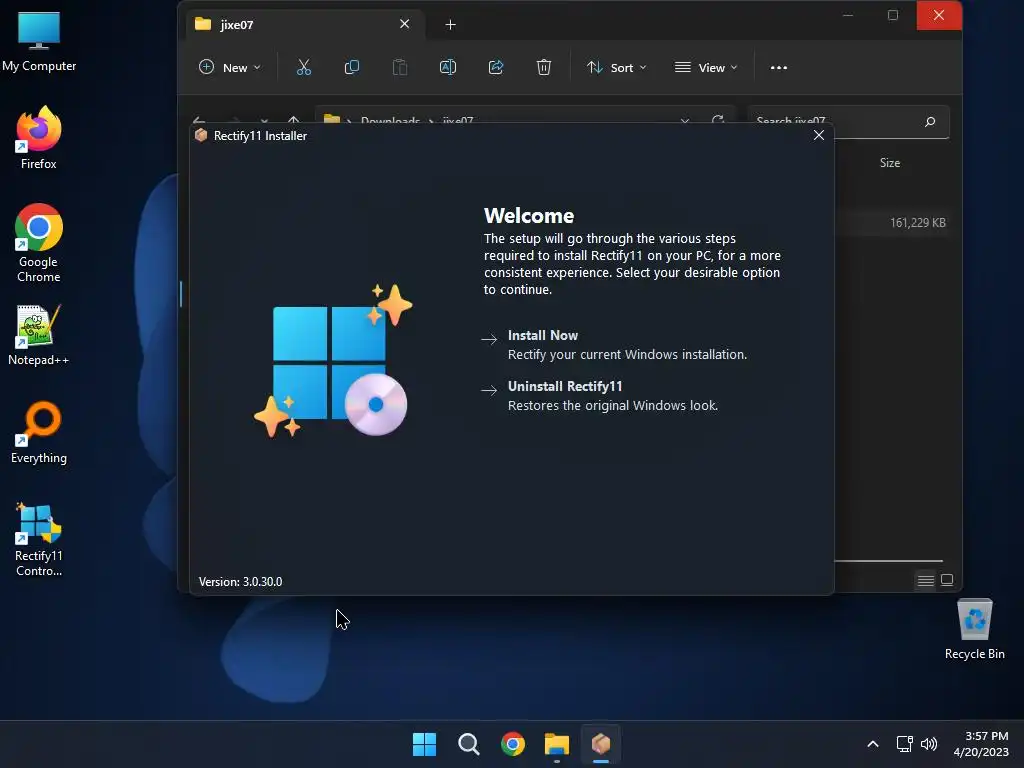Image resolution: width=1024 pixels, height=768 pixels.
Task: Click the Size column header
Action: [889, 163]
